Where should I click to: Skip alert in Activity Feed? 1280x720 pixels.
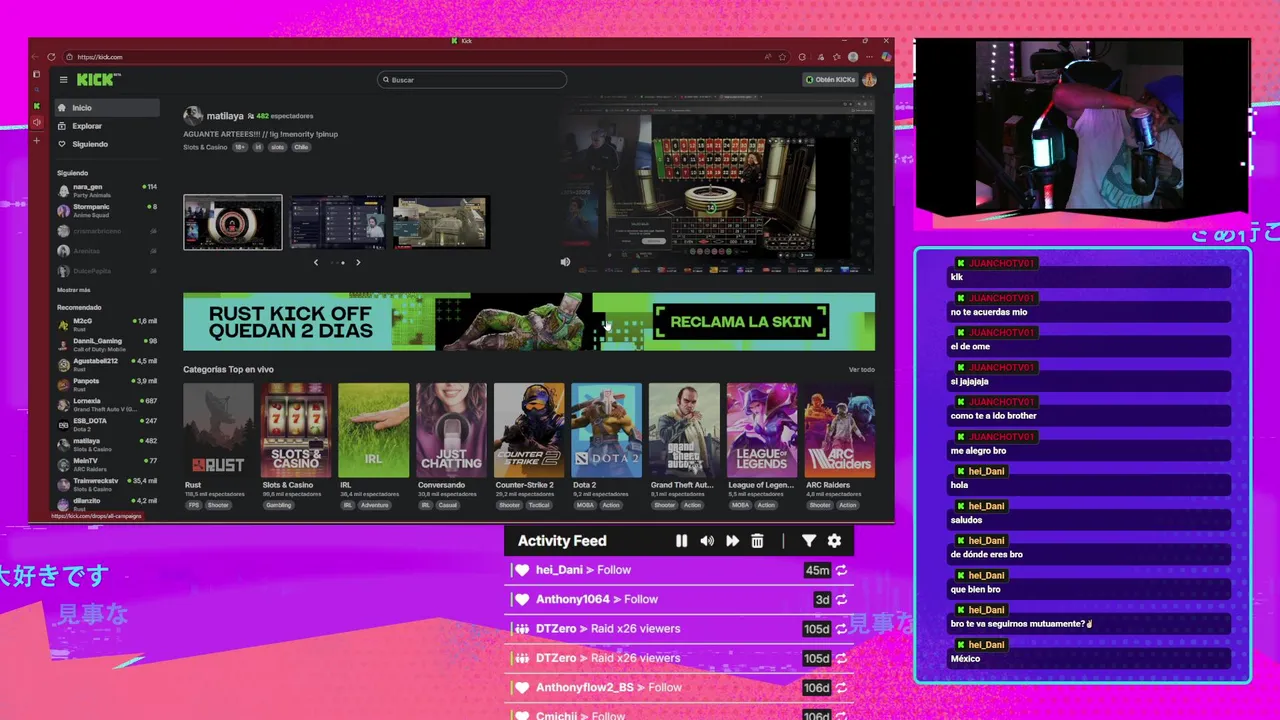[x=732, y=541]
